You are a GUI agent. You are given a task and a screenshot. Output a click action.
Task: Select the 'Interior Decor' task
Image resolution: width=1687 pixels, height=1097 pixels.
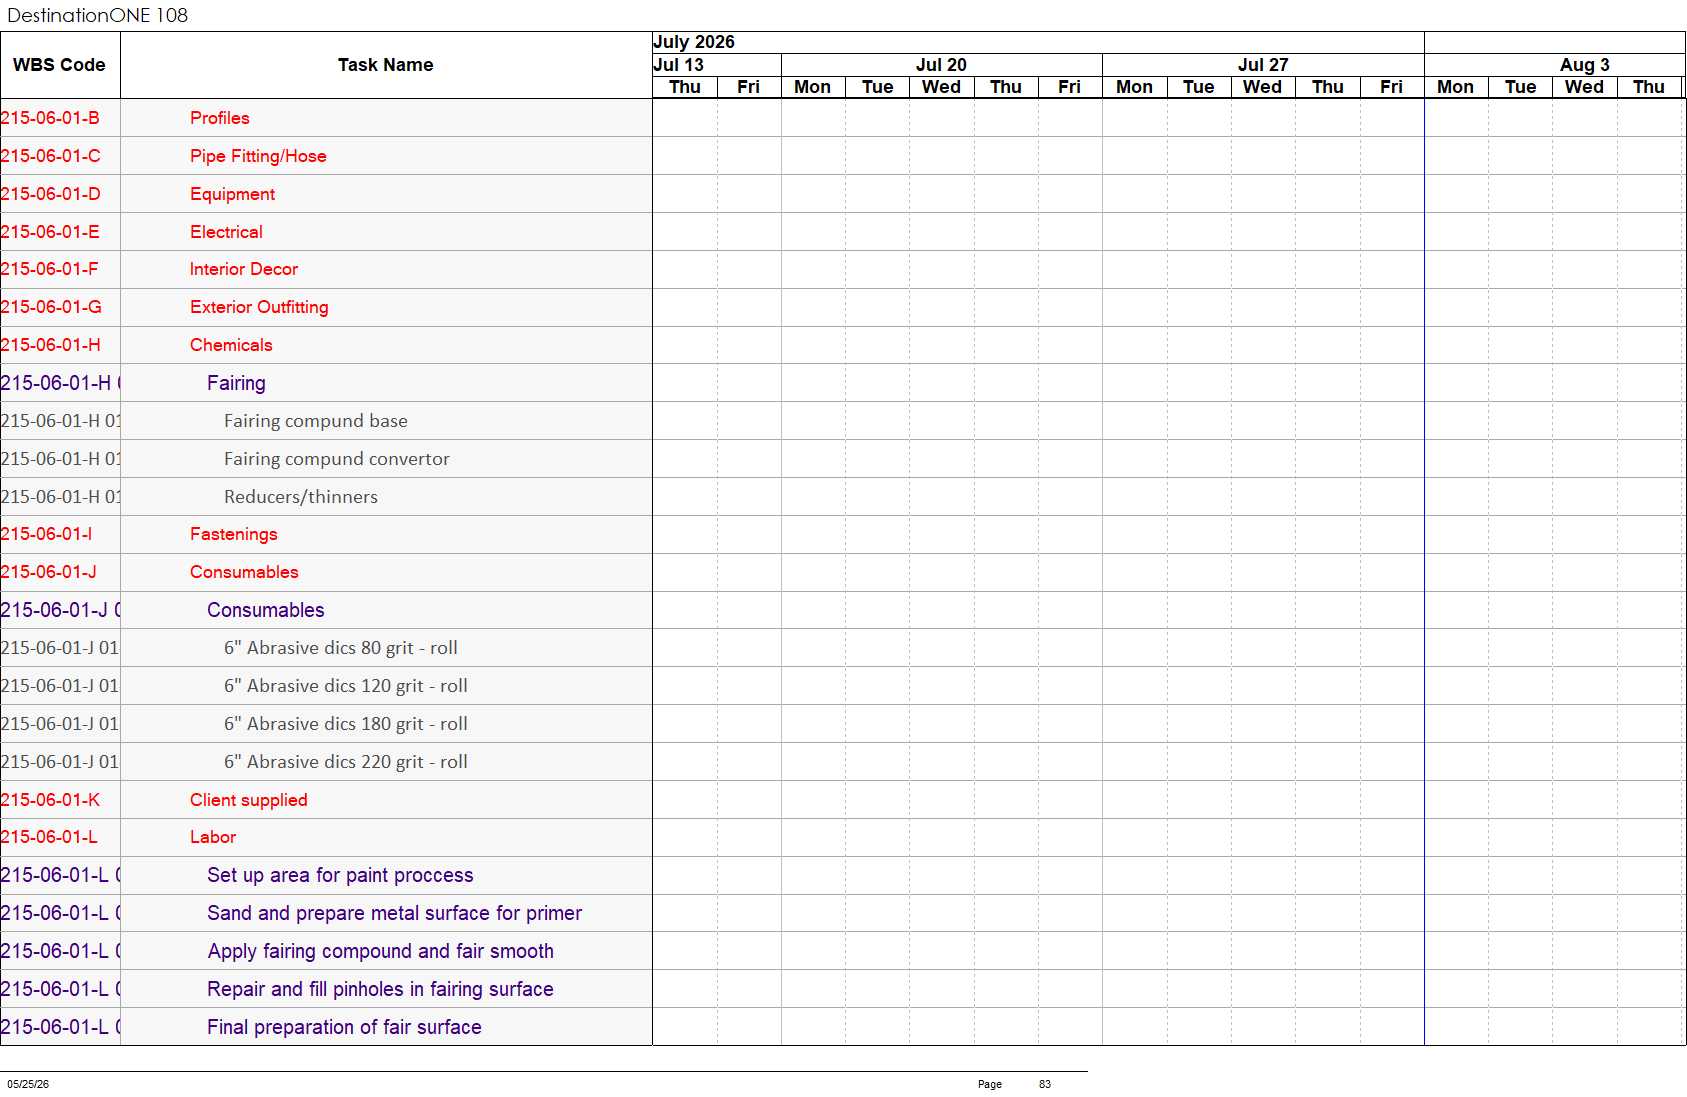[x=244, y=269]
